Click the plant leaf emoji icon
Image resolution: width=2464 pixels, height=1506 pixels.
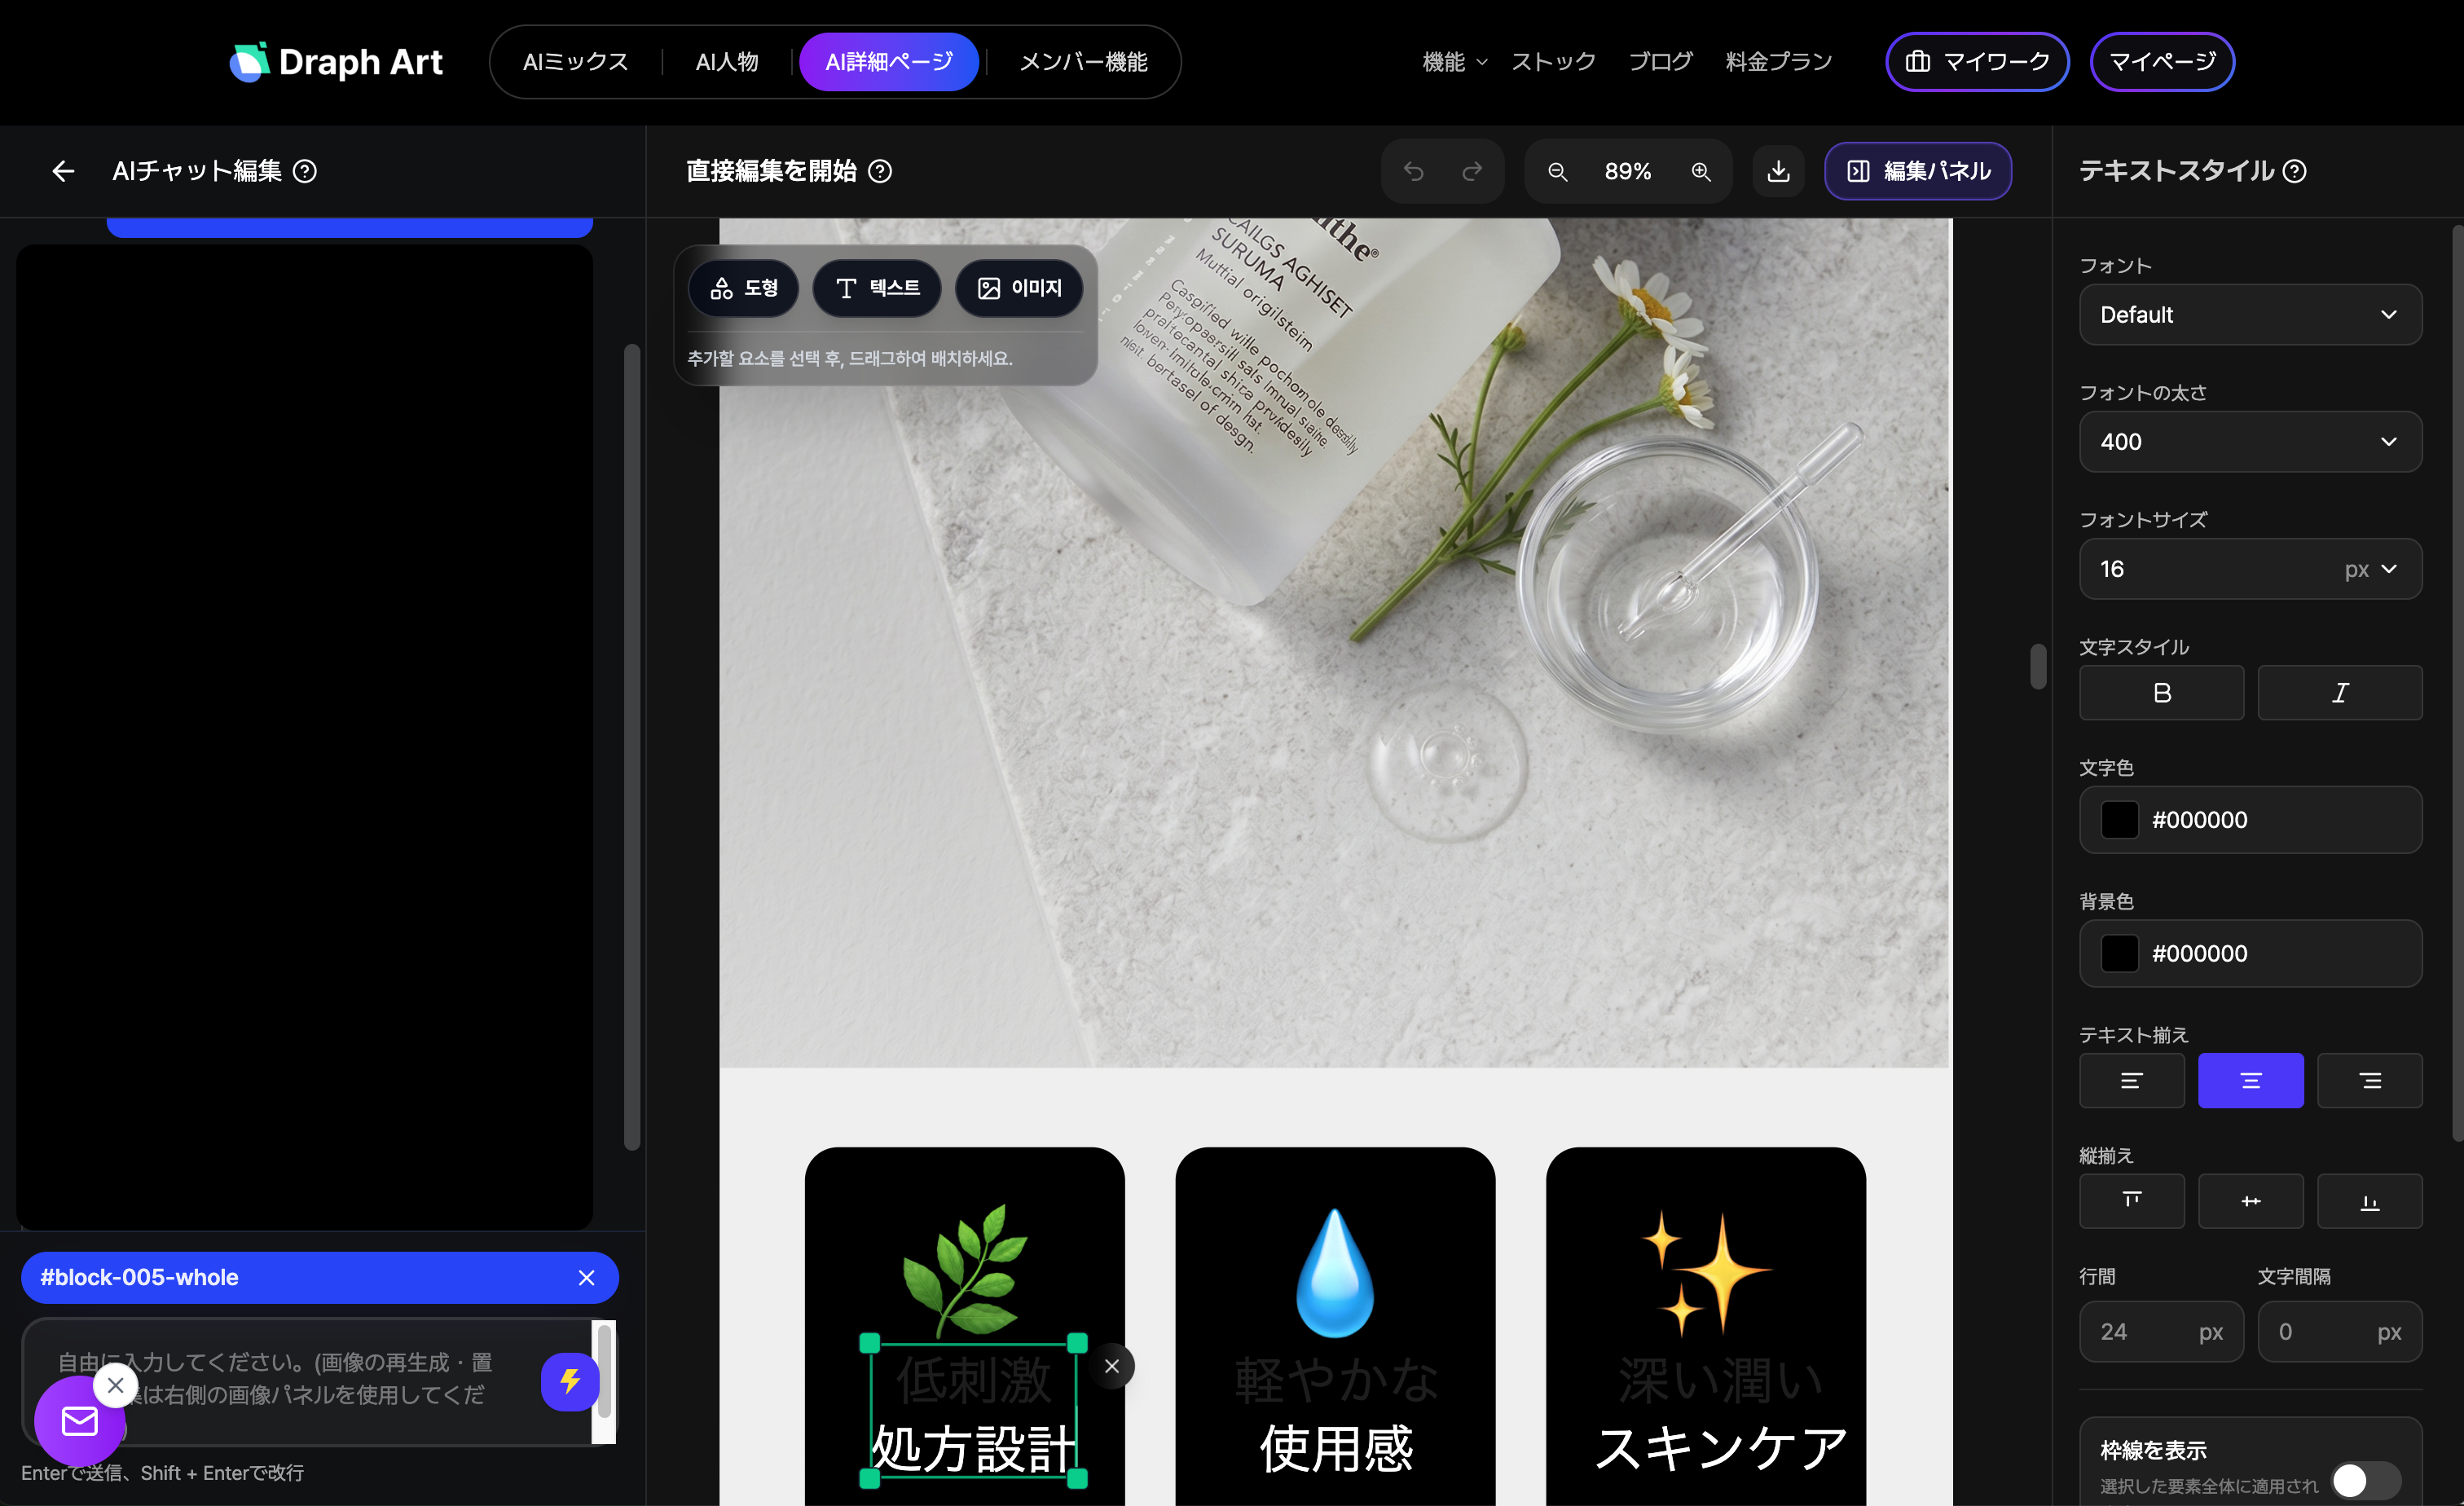964,1270
